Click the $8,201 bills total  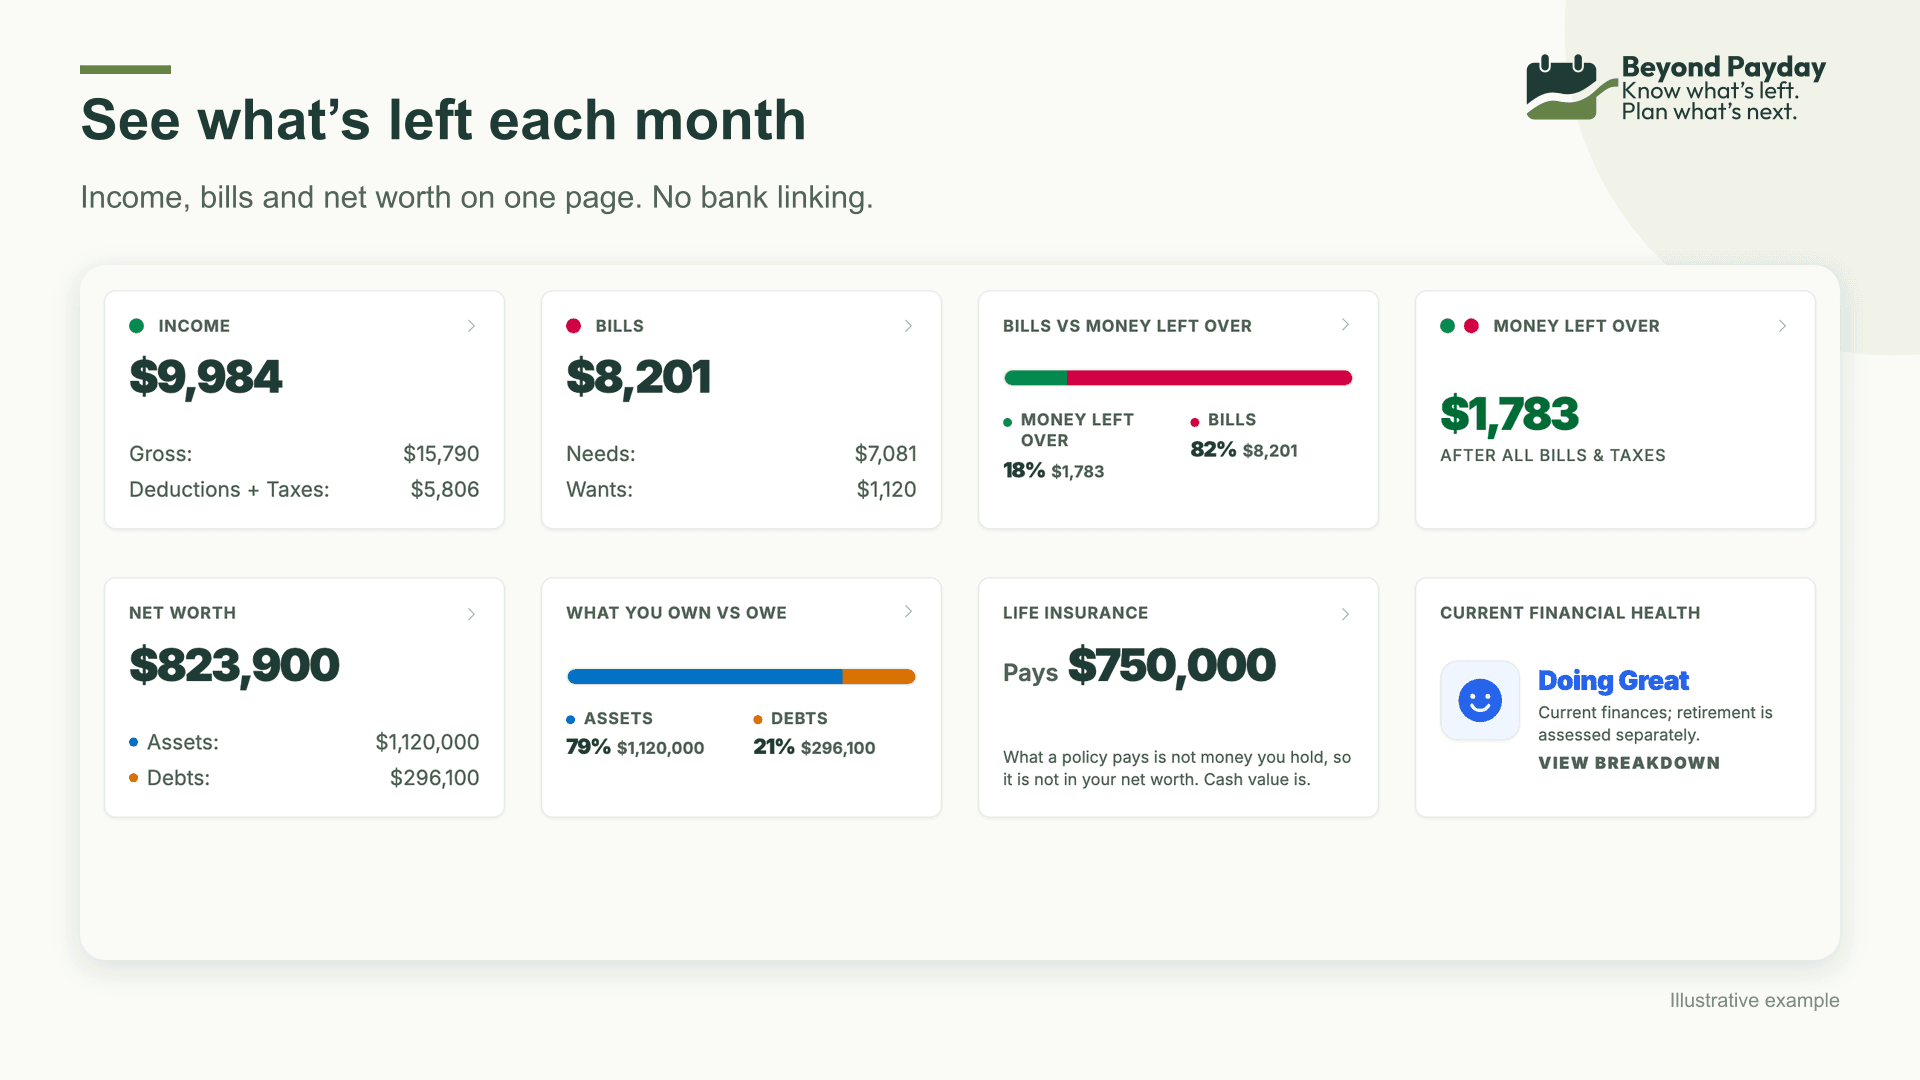click(x=639, y=377)
